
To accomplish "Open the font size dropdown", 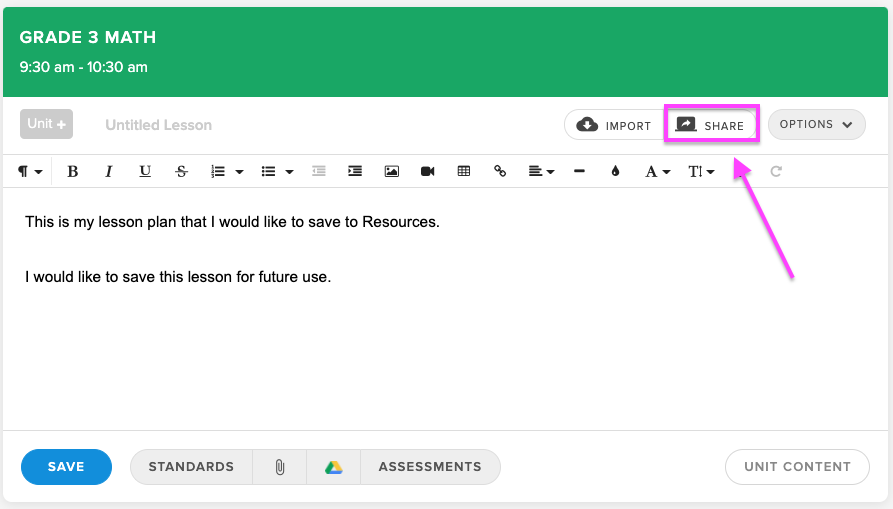I will point(701,171).
